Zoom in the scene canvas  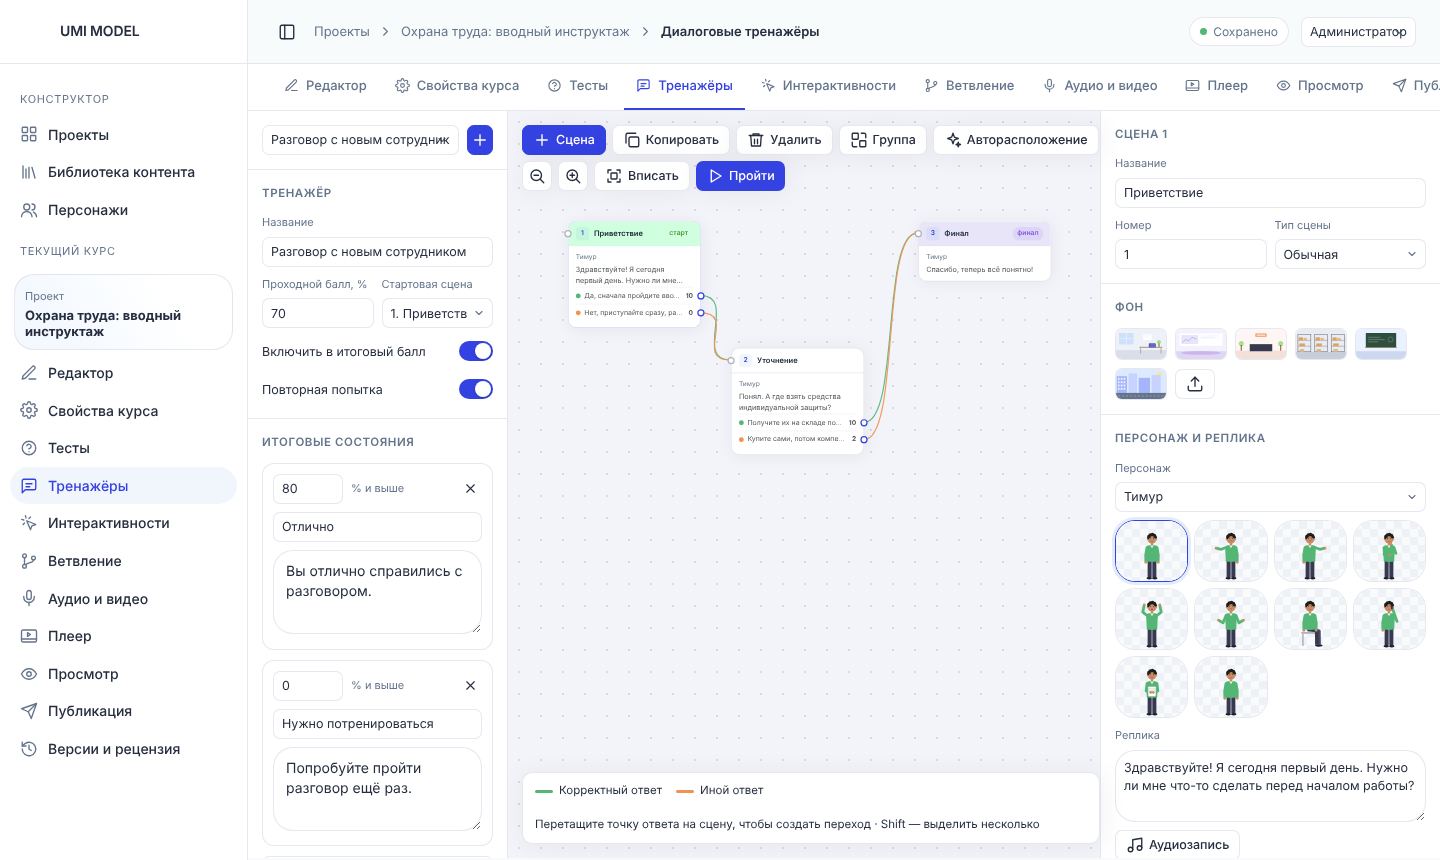point(573,176)
